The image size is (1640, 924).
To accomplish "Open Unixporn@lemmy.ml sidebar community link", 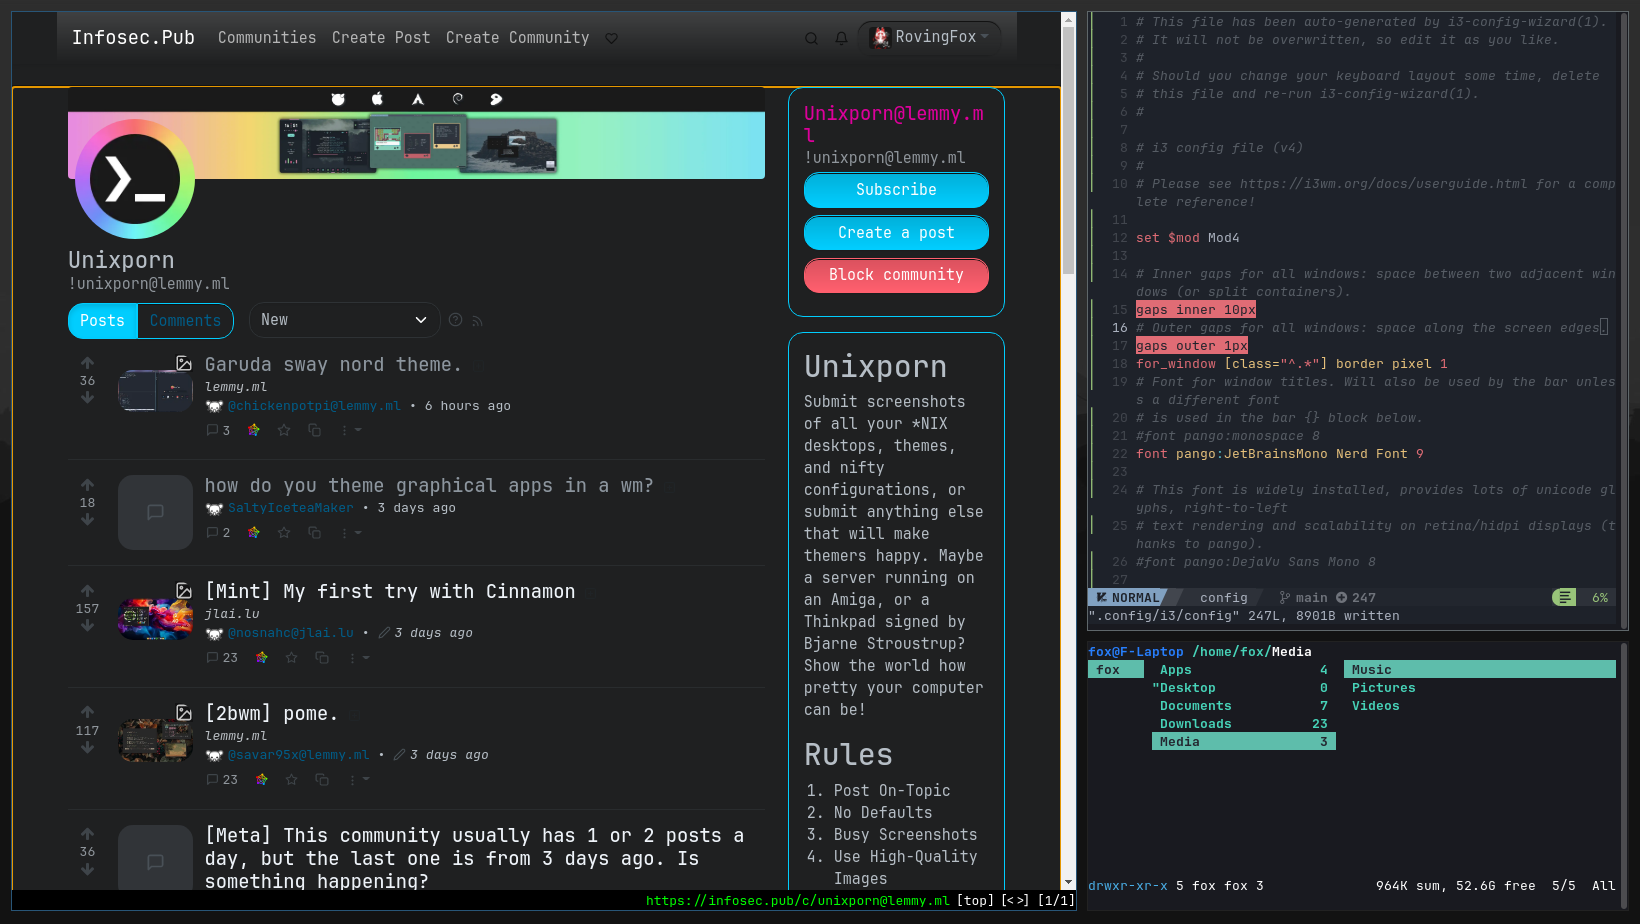I will pos(894,124).
